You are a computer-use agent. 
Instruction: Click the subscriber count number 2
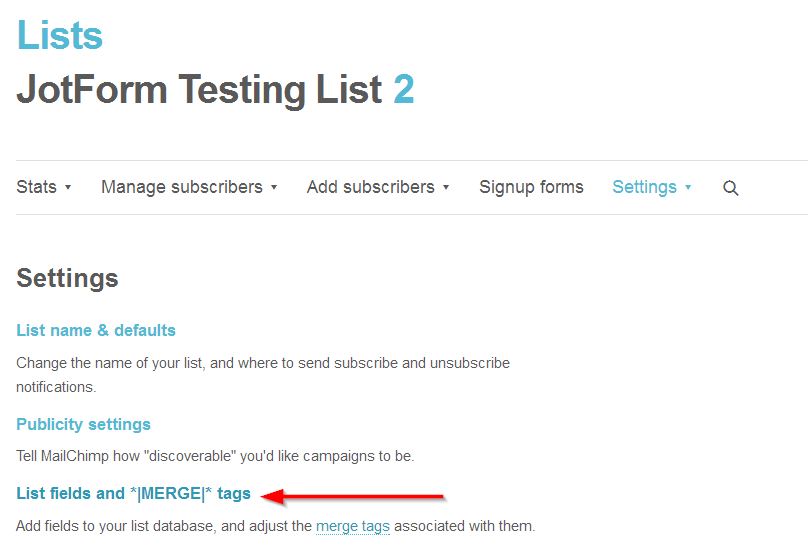[x=404, y=90]
